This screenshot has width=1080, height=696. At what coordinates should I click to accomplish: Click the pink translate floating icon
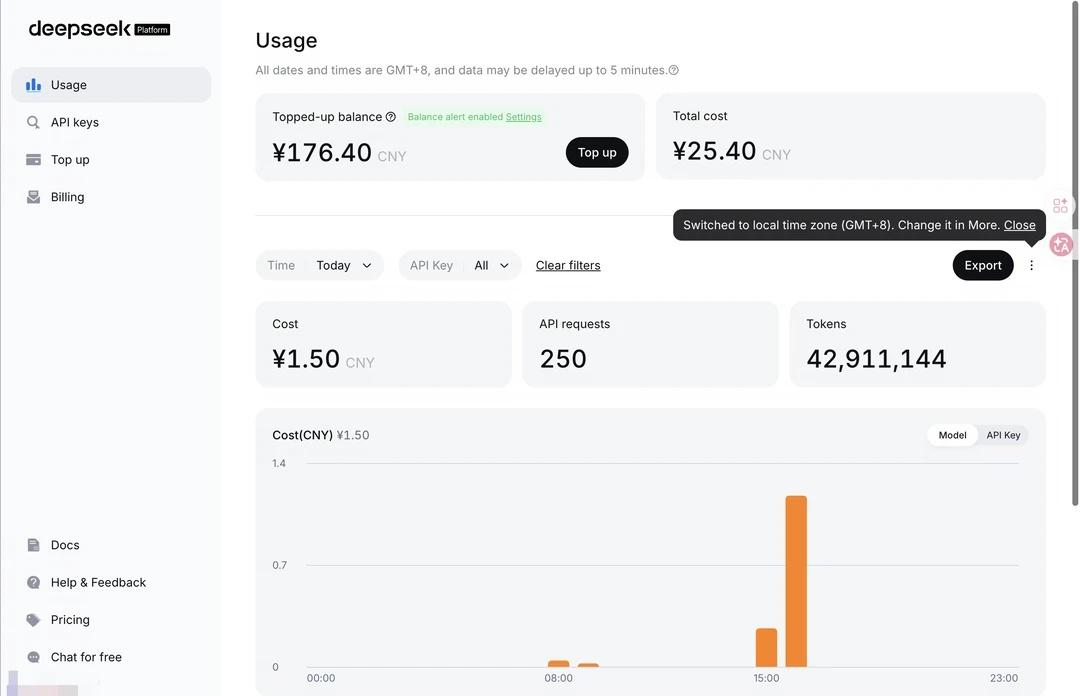tap(1061, 244)
